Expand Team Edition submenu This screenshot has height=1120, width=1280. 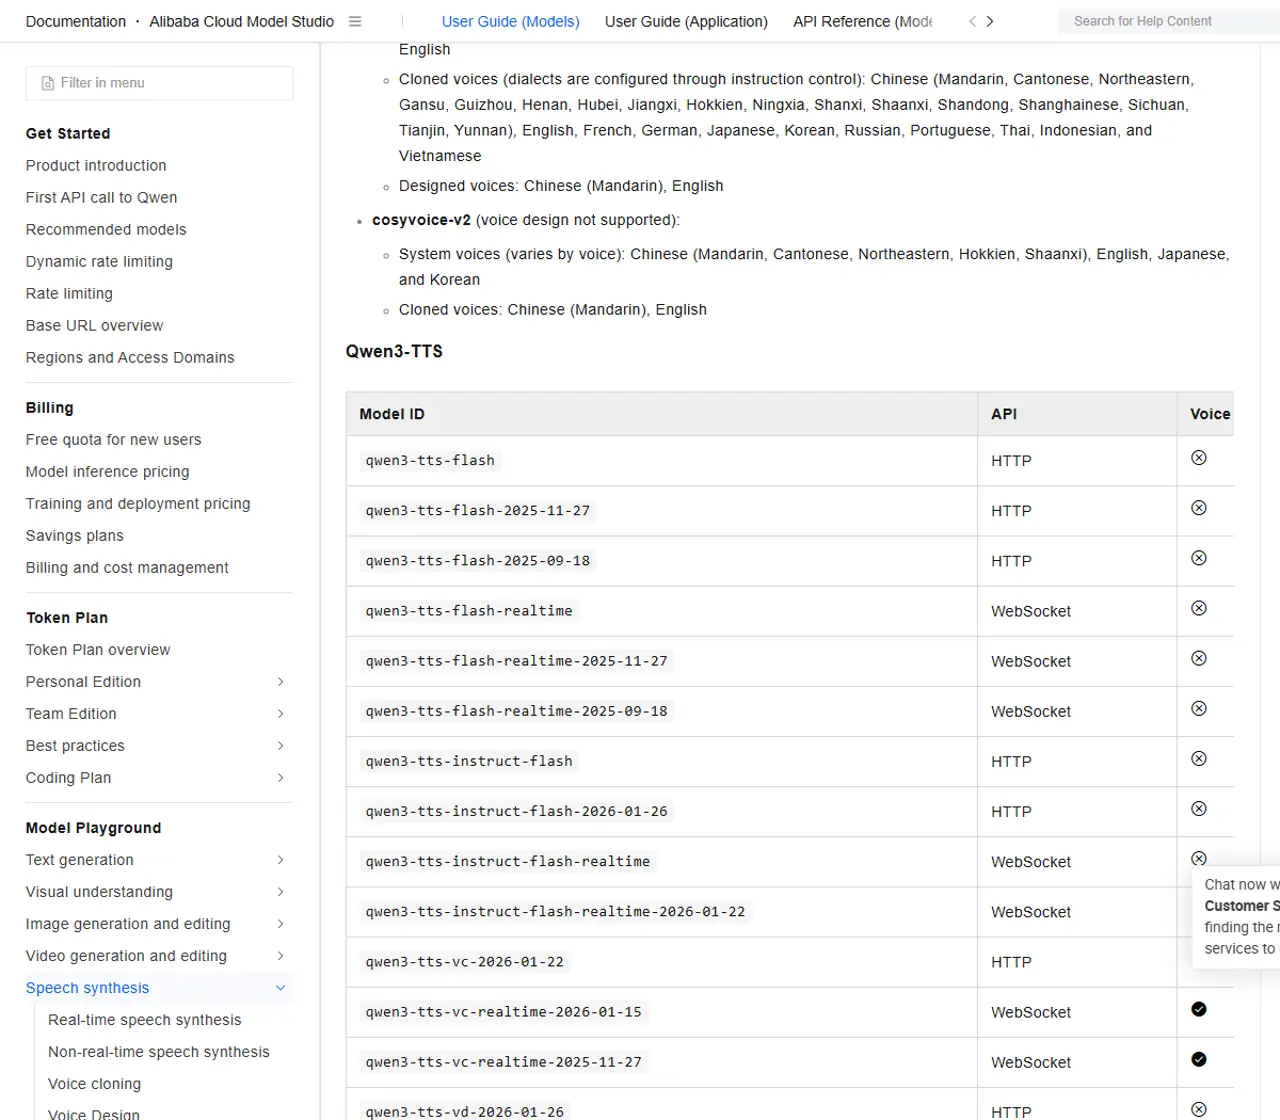(x=281, y=714)
